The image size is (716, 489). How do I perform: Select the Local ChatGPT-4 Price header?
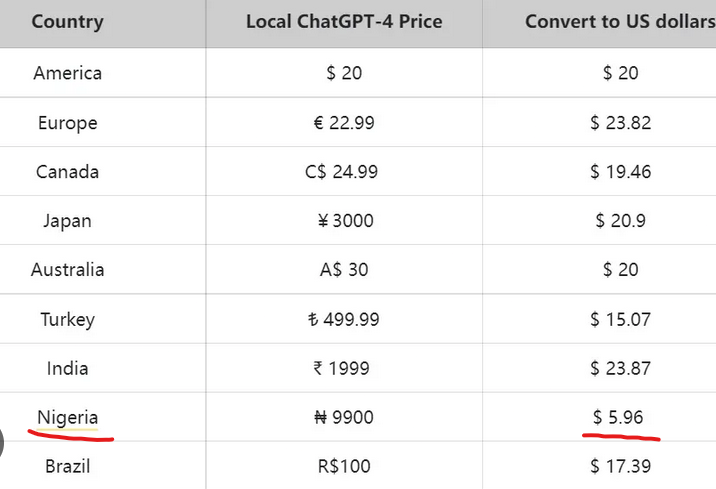(x=344, y=21)
